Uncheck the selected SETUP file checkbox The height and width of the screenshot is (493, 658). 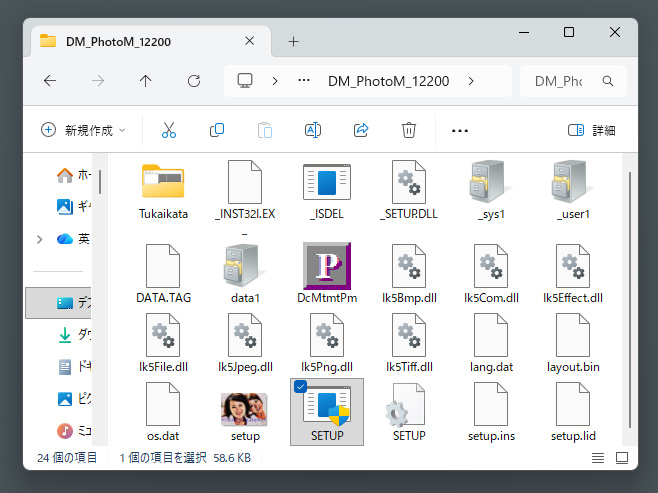[301, 388]
